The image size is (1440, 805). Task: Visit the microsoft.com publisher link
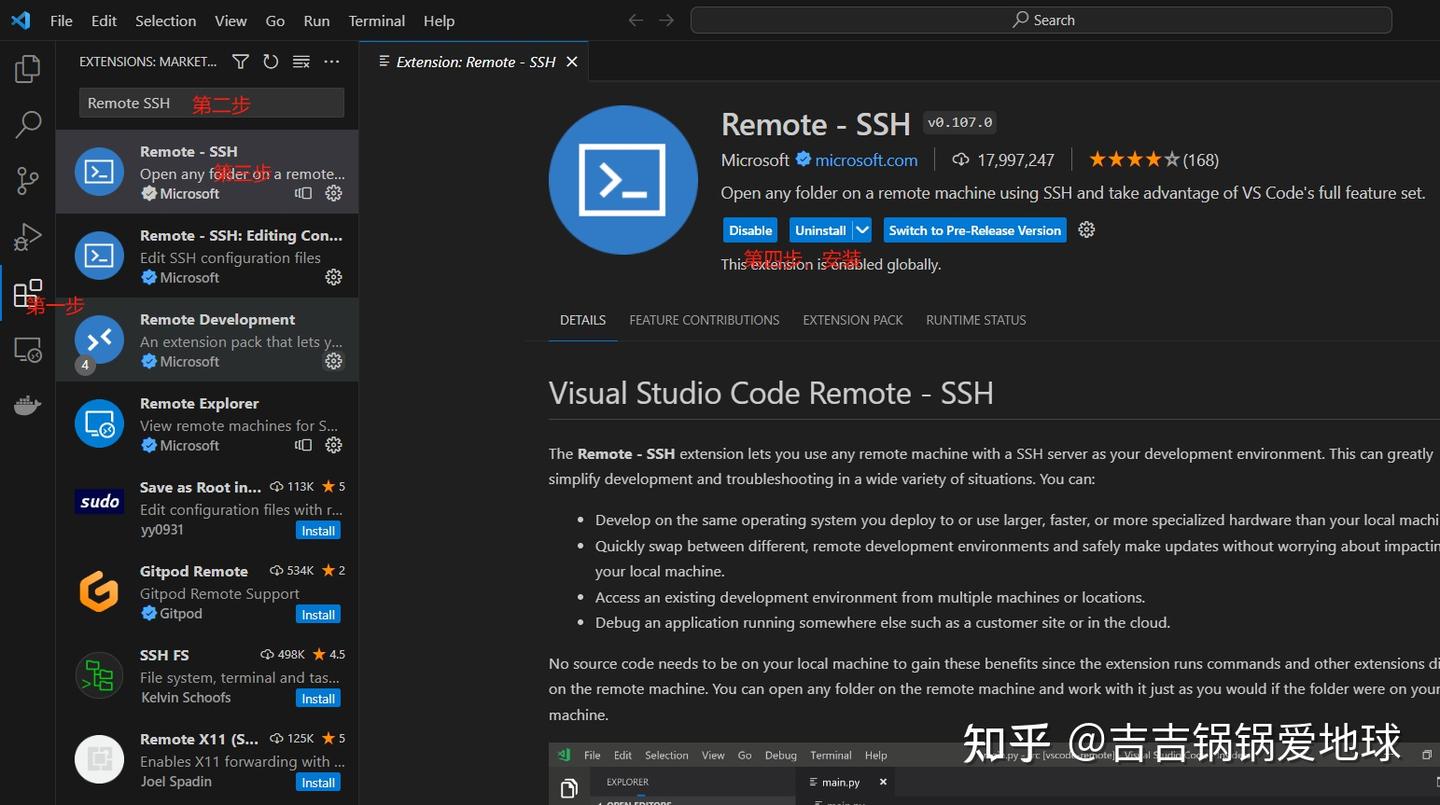865,159
